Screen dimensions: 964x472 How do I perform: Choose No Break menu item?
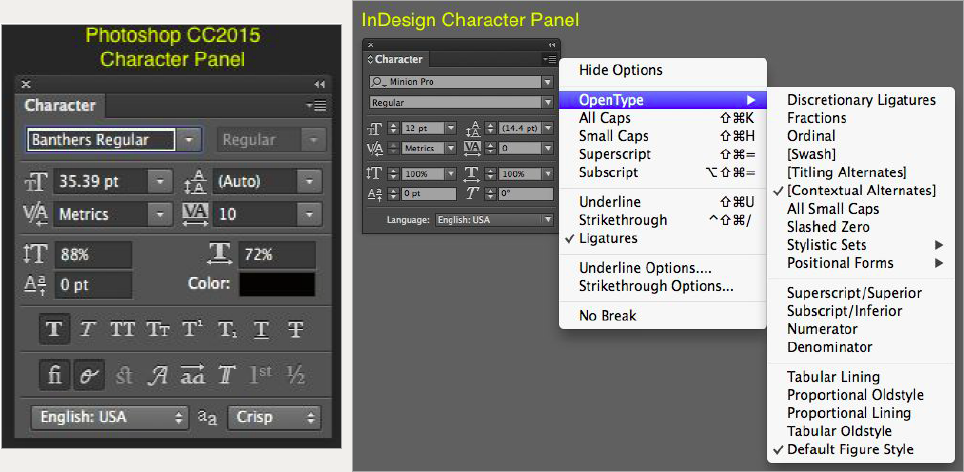point(663,316)
